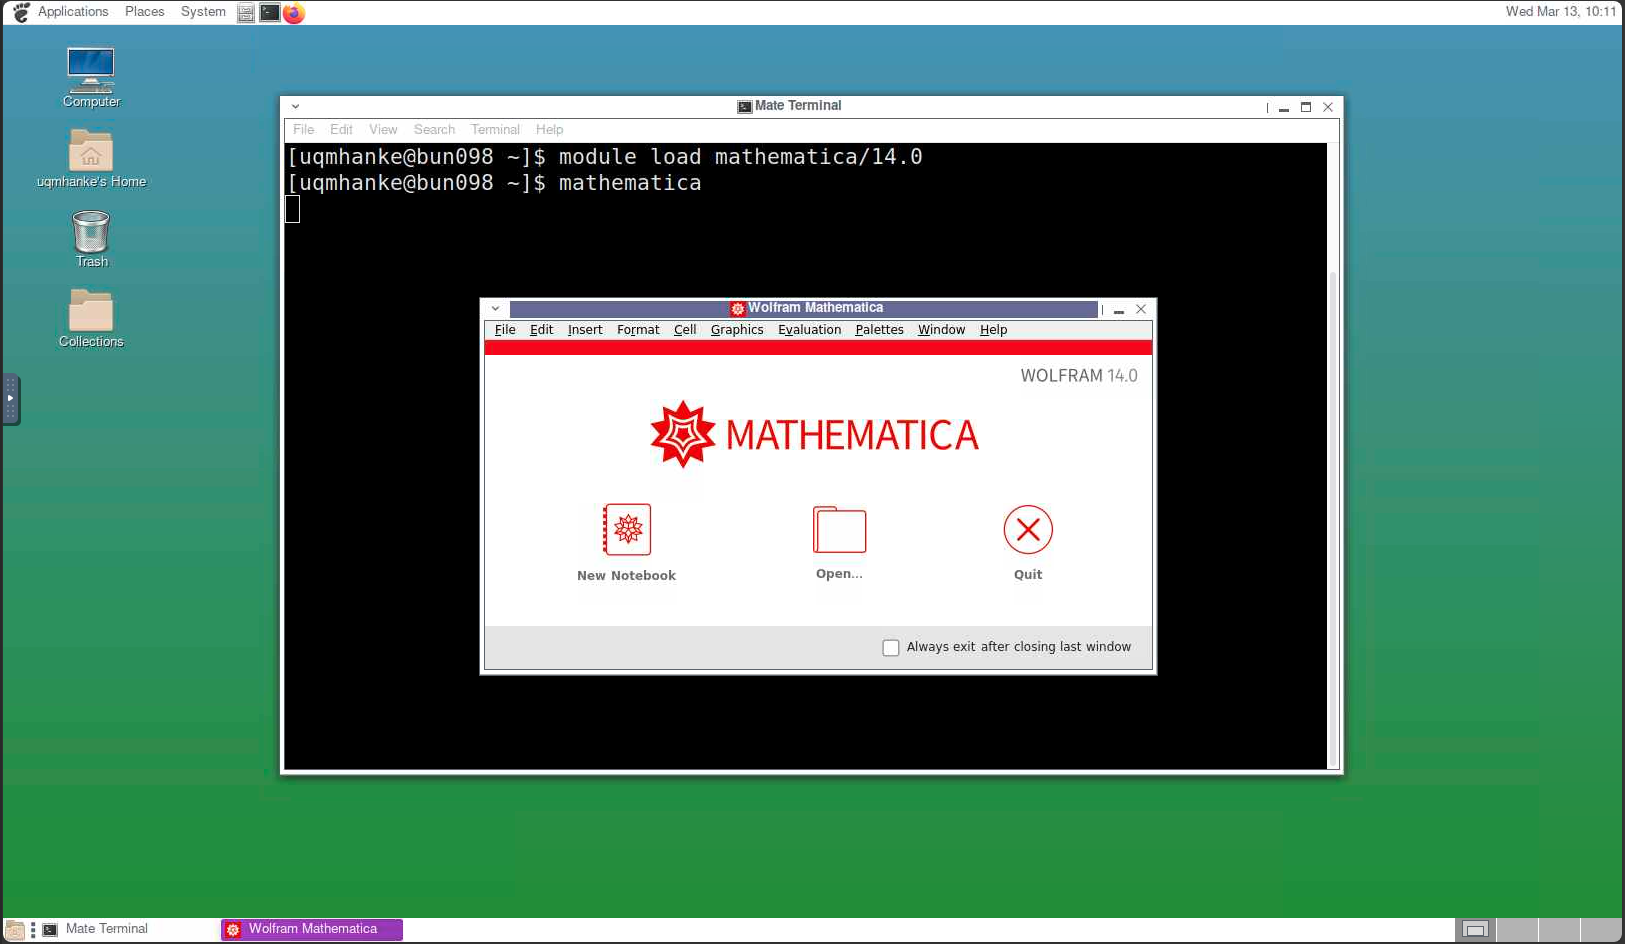This screenshot has height=944, width=1625.
Task: Open the Terminal window's Edit menu
Action: (341, 130)
